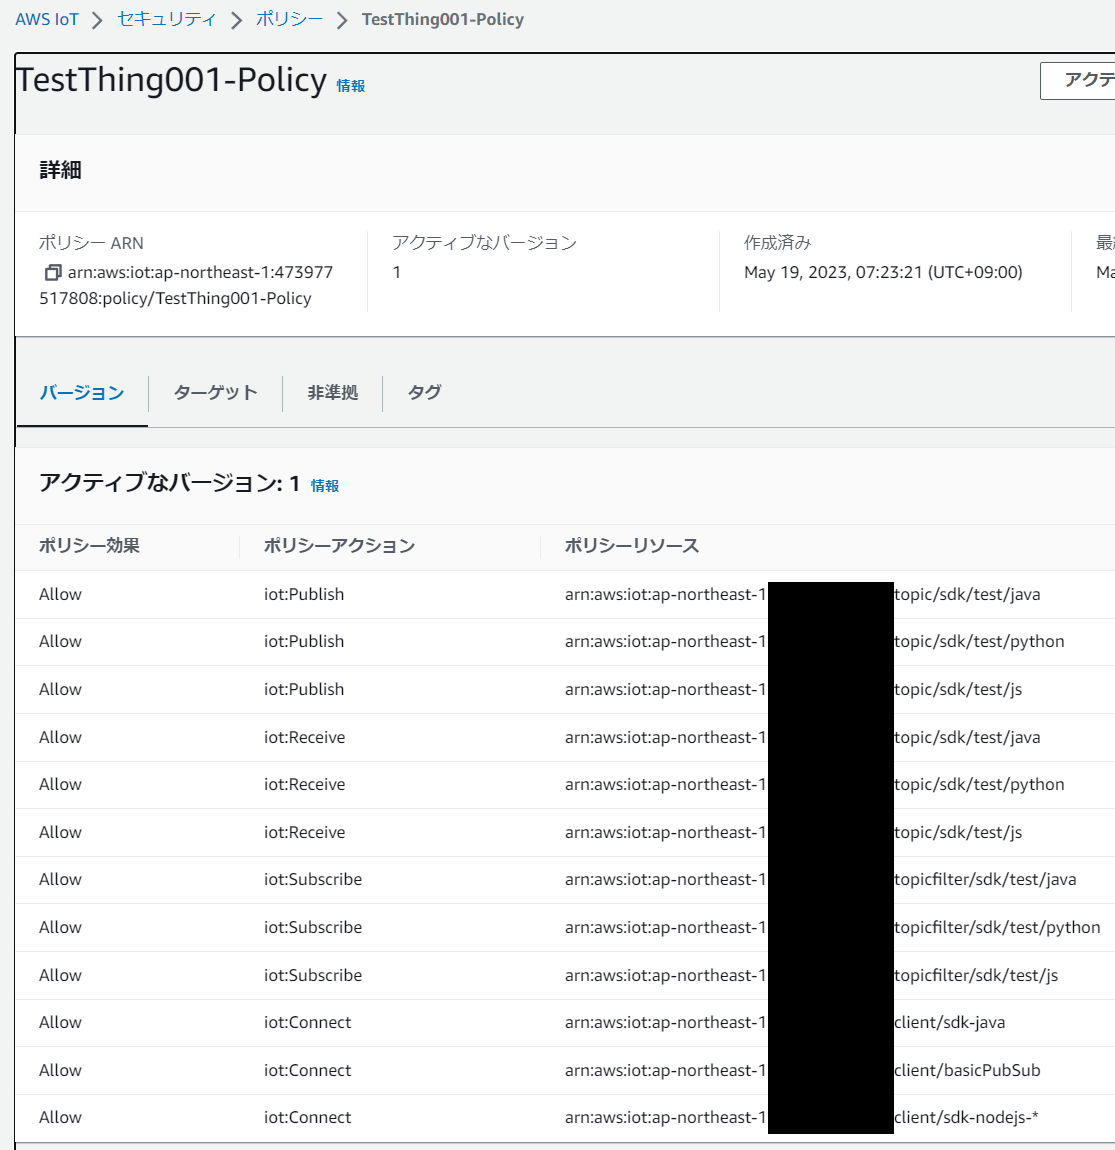
Task: Open the 情報 link beside TestThing001-Policy title
Action: (351, 86)
